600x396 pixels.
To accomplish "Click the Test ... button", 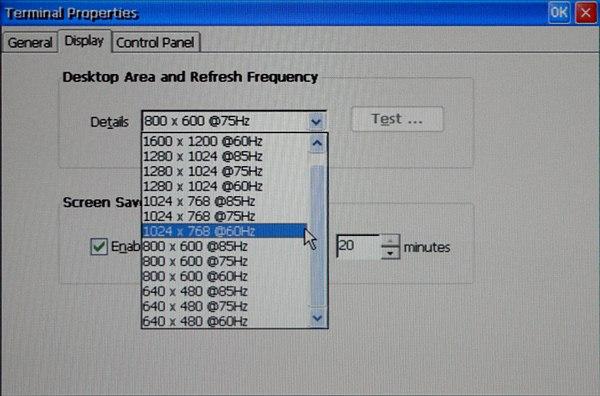I will pos(397,119).
